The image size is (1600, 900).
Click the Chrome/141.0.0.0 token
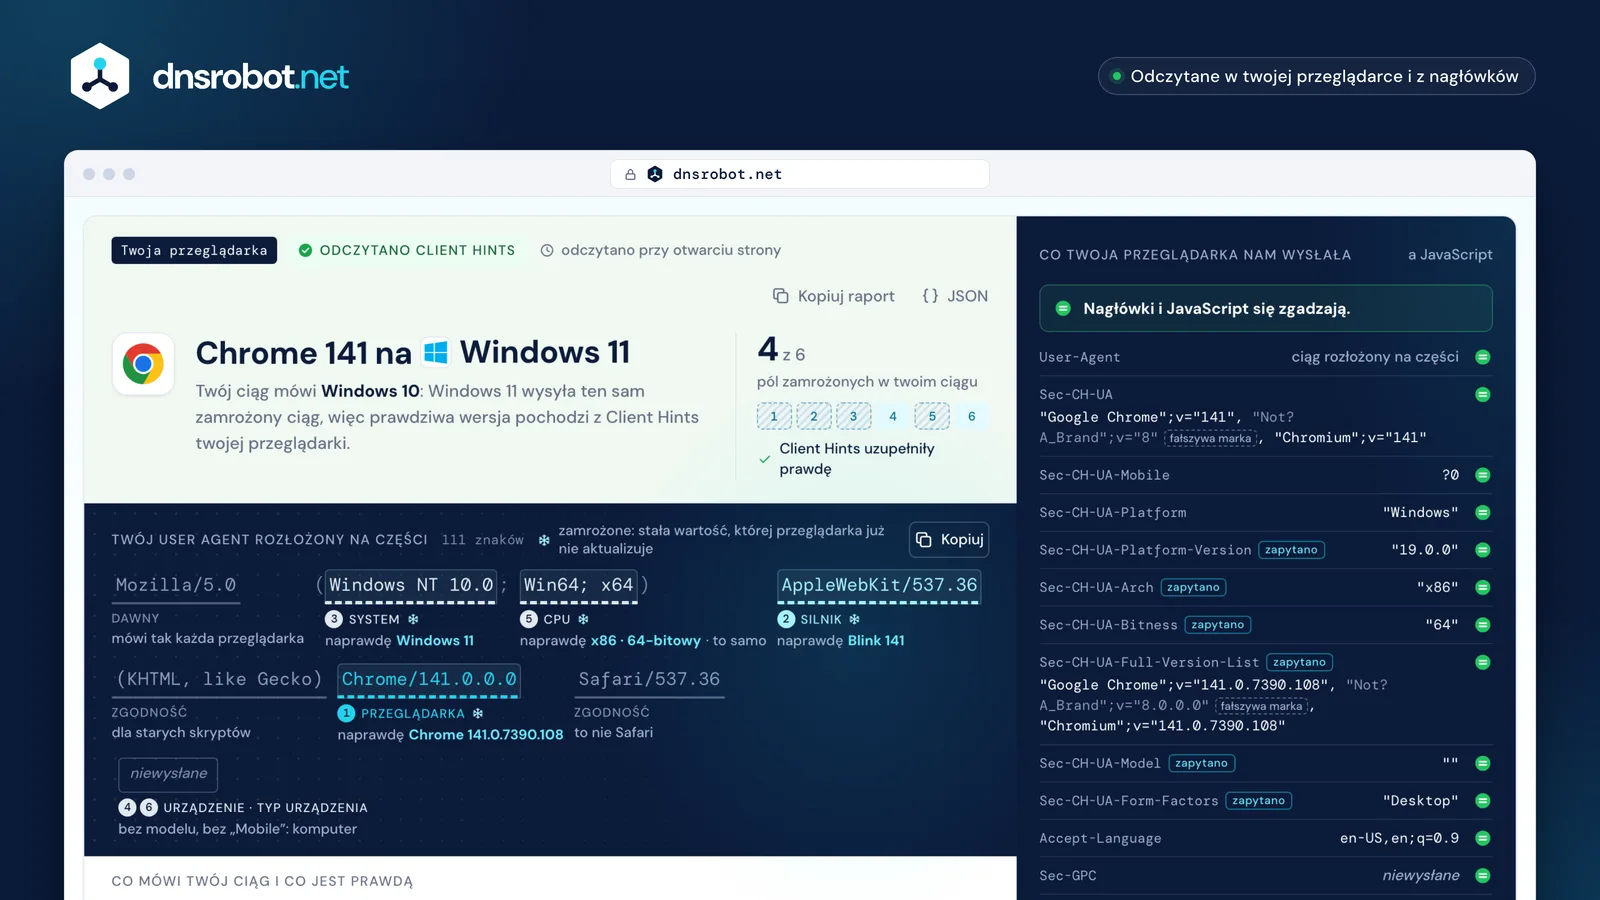click(429, 679)
